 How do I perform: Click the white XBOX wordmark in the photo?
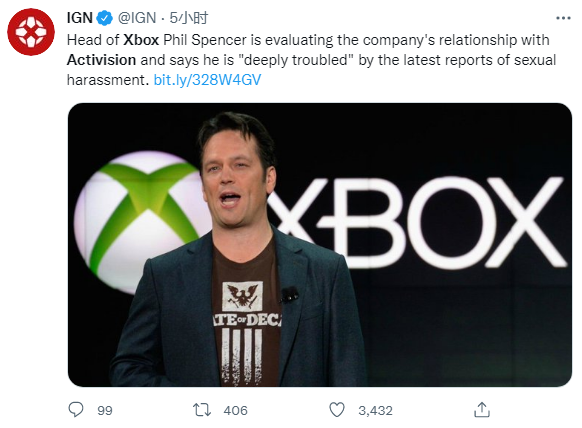point(418,222)
